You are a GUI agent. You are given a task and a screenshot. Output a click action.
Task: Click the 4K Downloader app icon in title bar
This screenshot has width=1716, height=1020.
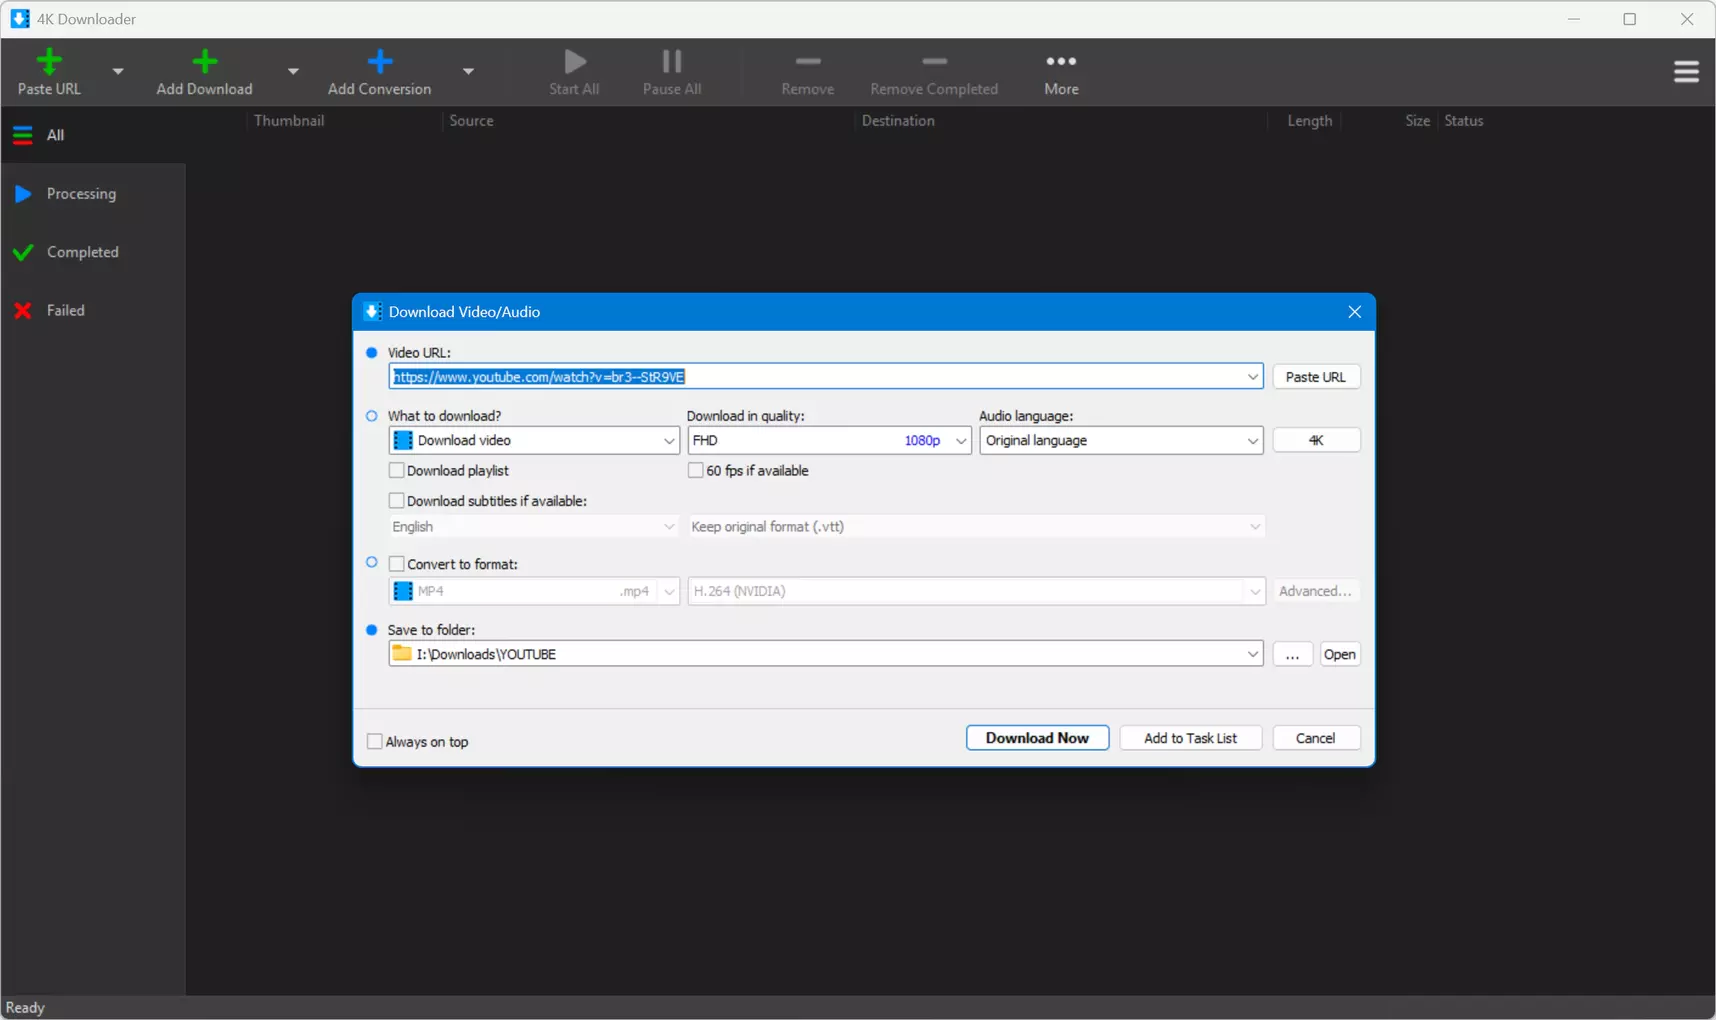pyautogui.click(x=20, y=19)
